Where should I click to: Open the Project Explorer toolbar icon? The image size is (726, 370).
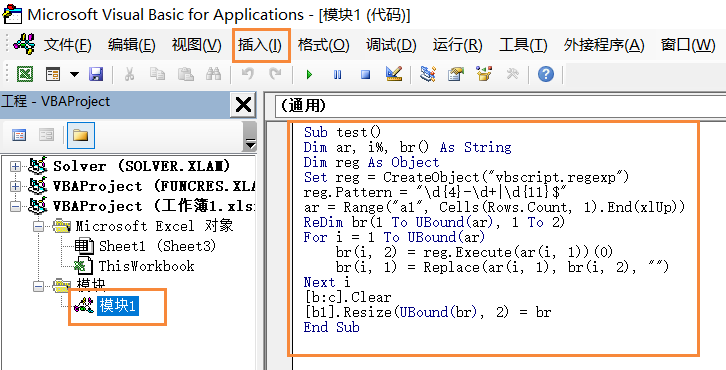428,74
